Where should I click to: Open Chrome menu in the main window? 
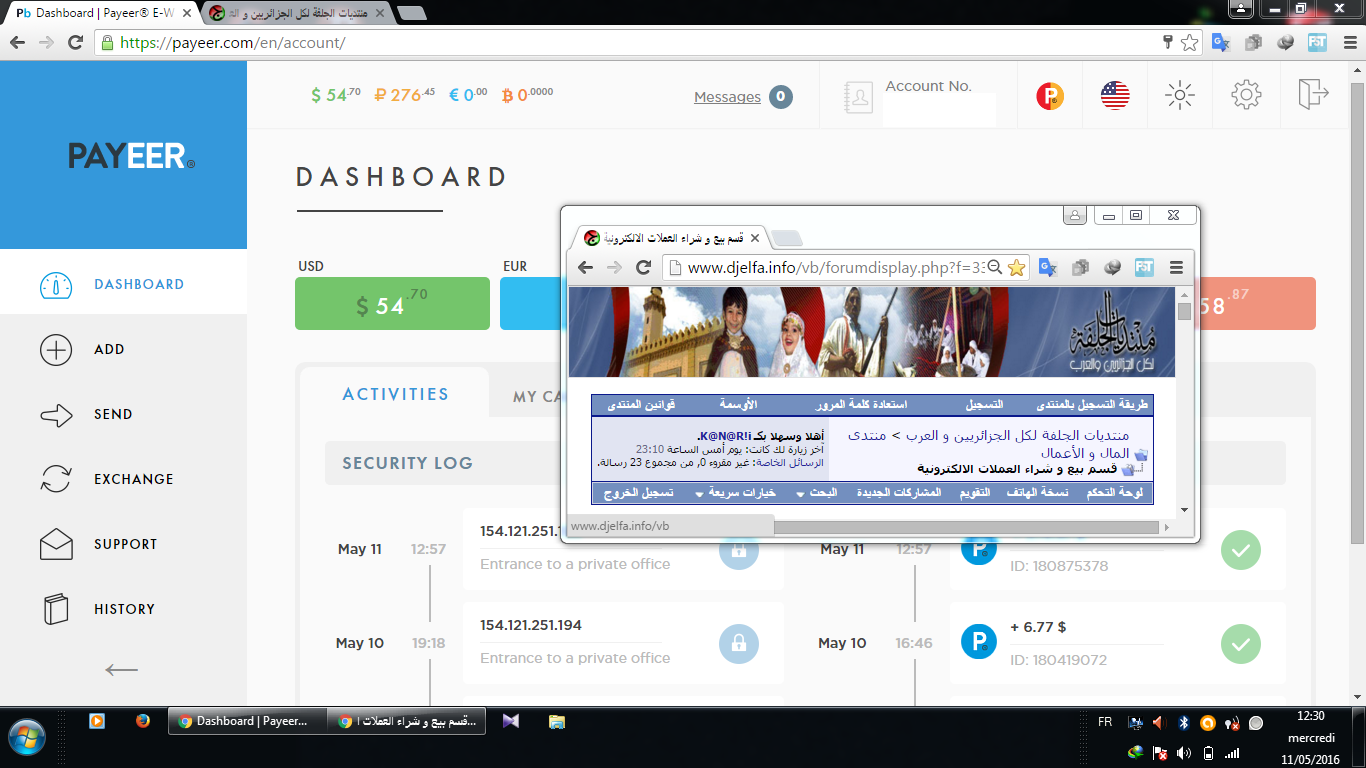click(1349, 43)
